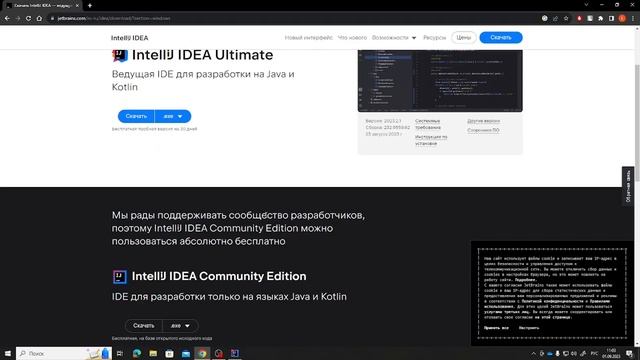640x360 pixels.
Task: Open Task View on the taskbar
Action: coord(120,353)
